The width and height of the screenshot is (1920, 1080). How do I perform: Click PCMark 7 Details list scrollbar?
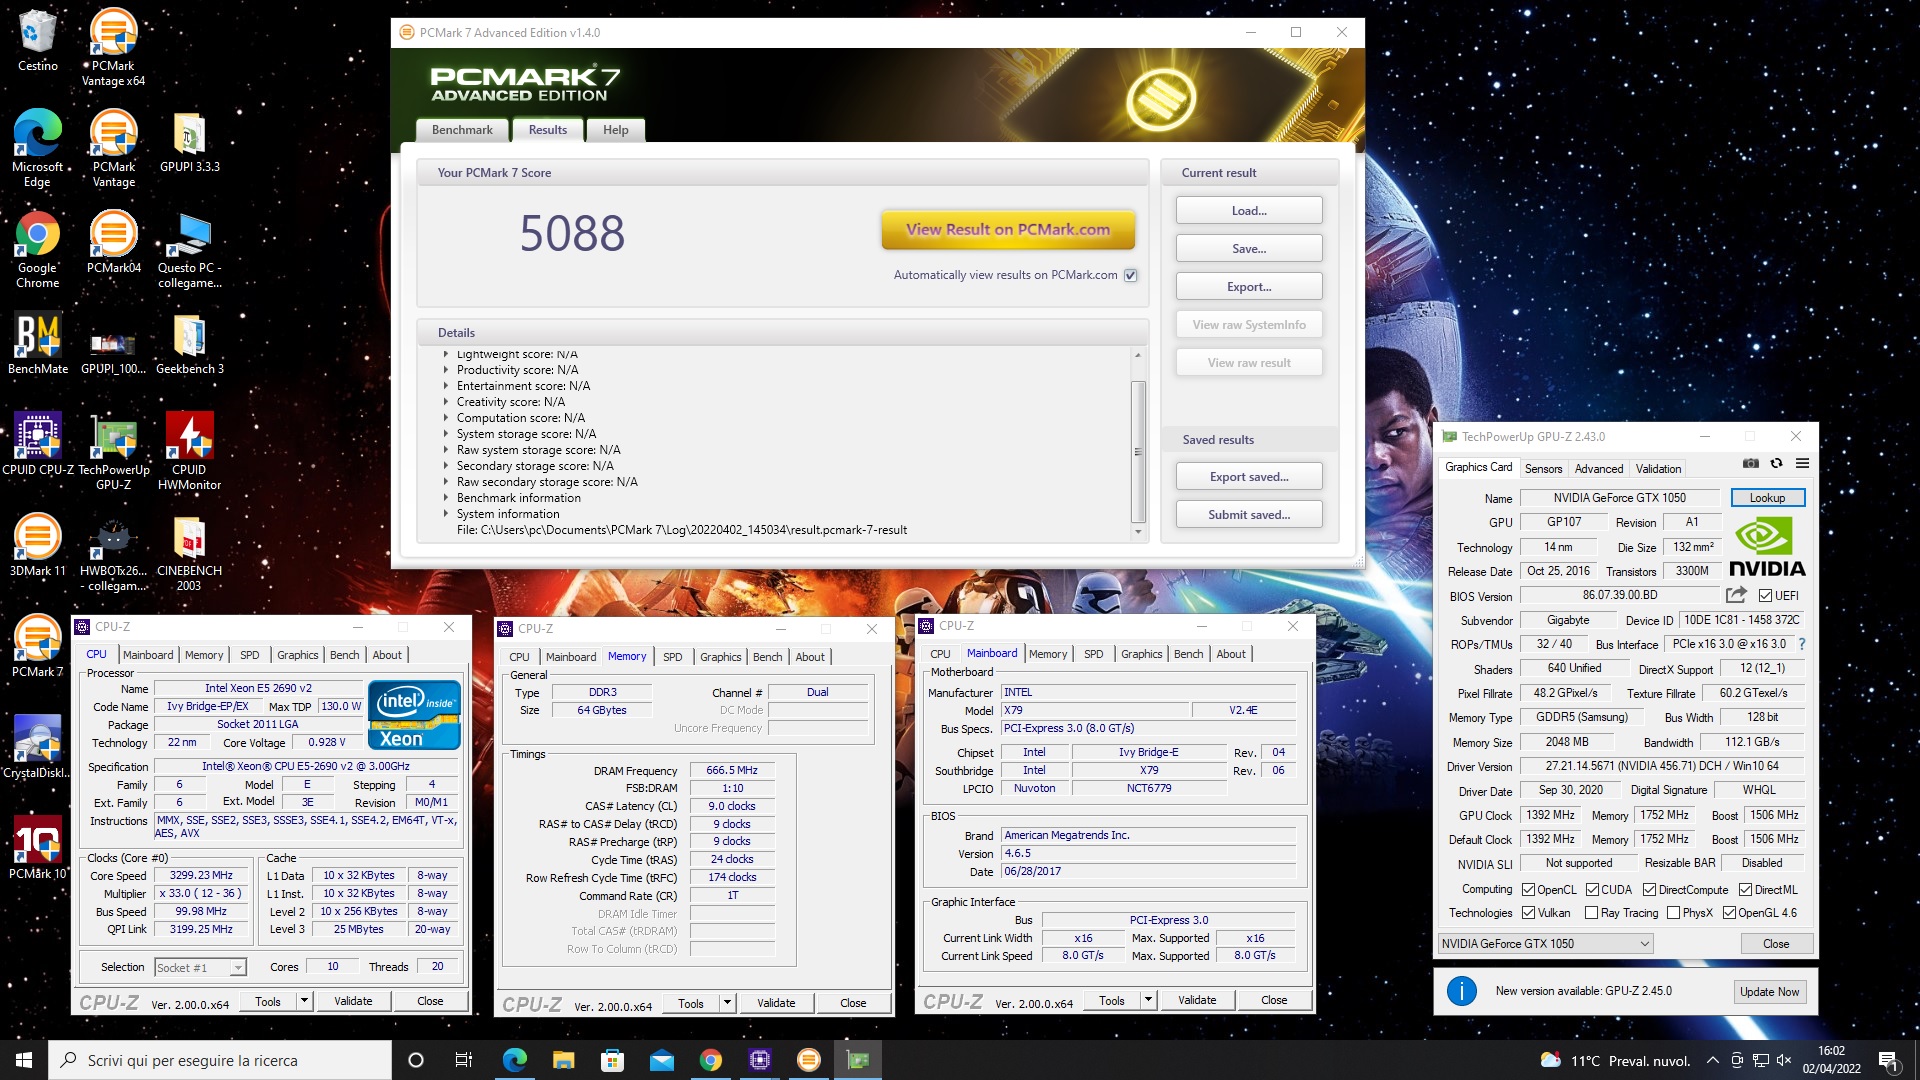(1137, 450)
